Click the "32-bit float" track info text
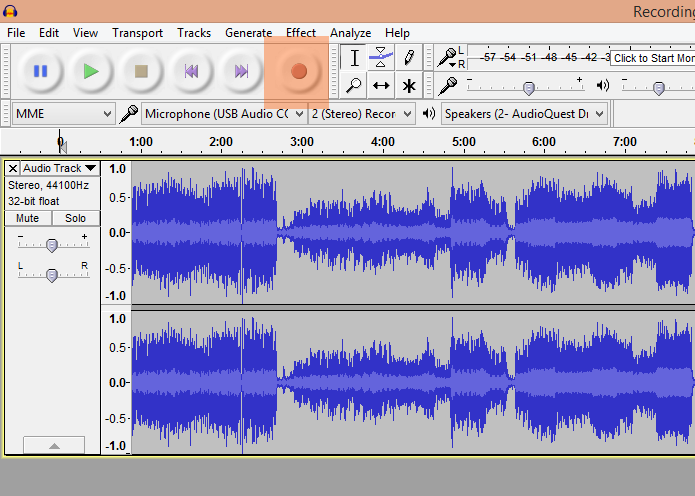 pyautogui.click(x=34, y=201)
